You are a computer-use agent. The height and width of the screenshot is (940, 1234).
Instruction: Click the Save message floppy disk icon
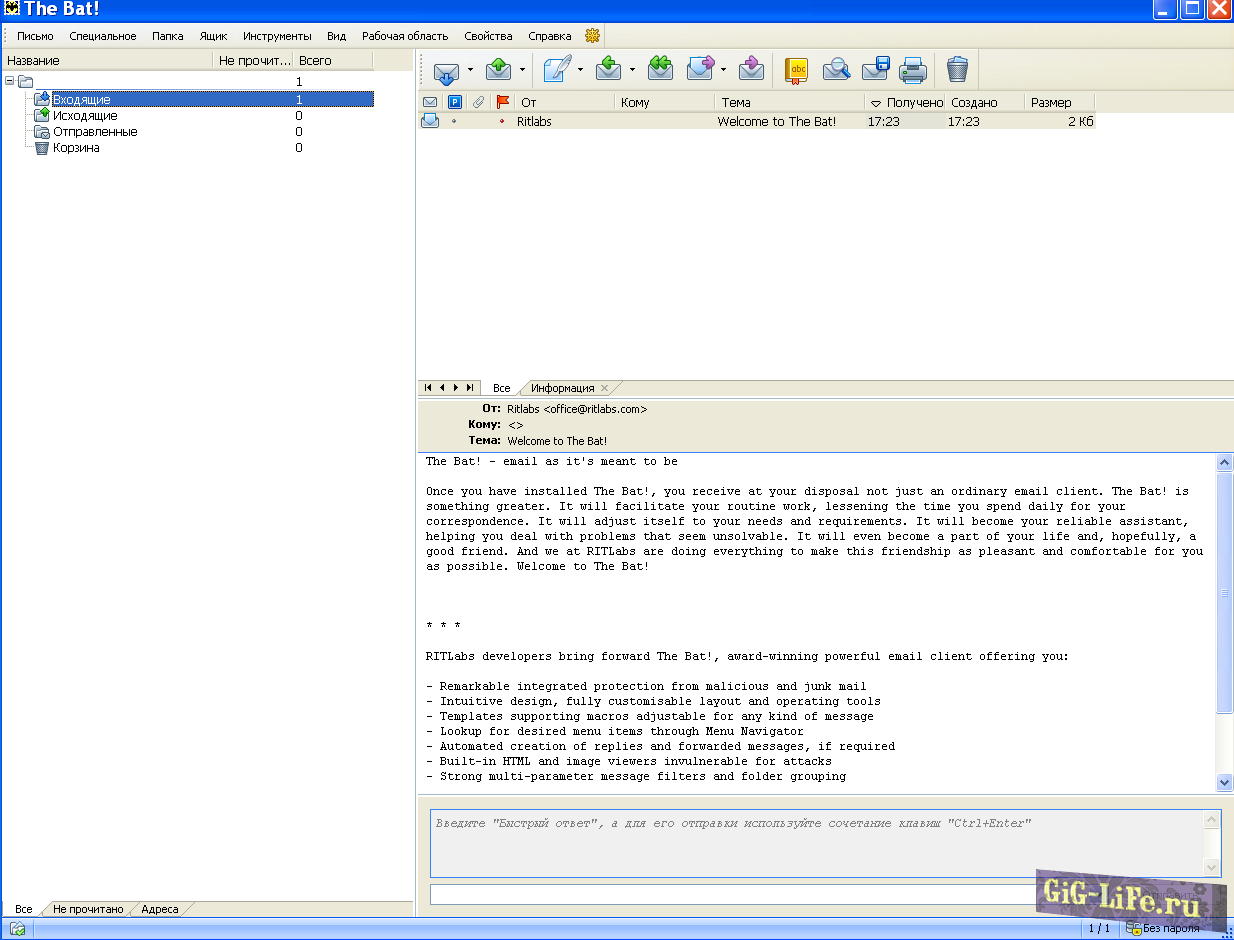coord(875,70)
